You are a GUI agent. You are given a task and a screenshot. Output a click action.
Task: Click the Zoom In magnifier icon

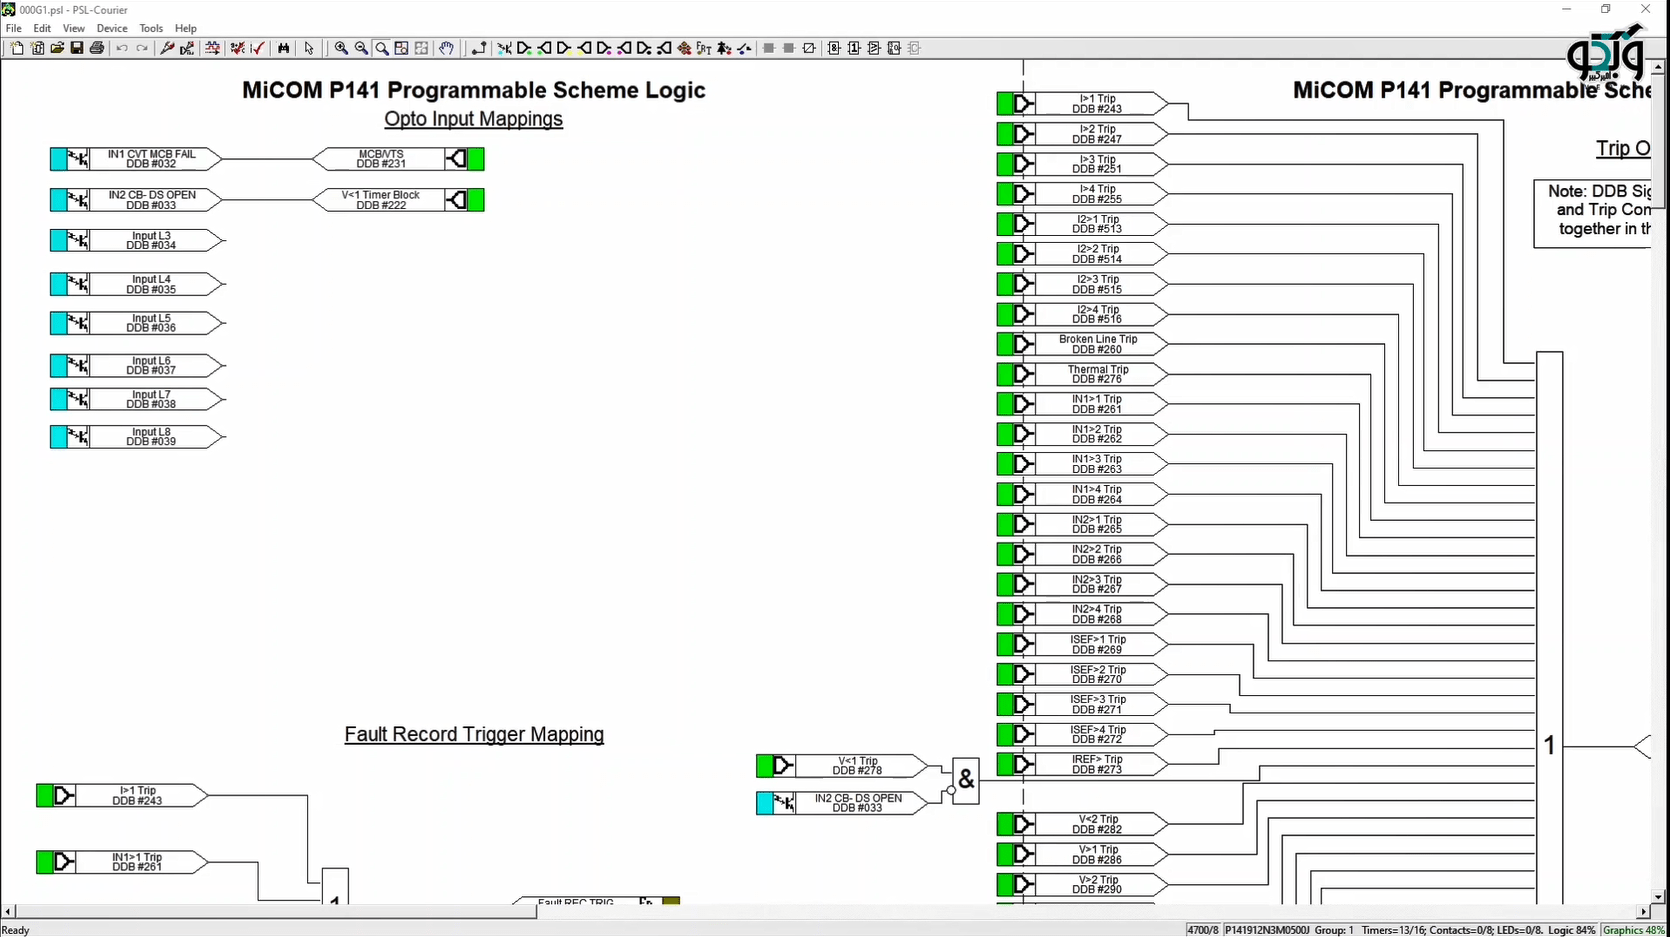(341, 48)
